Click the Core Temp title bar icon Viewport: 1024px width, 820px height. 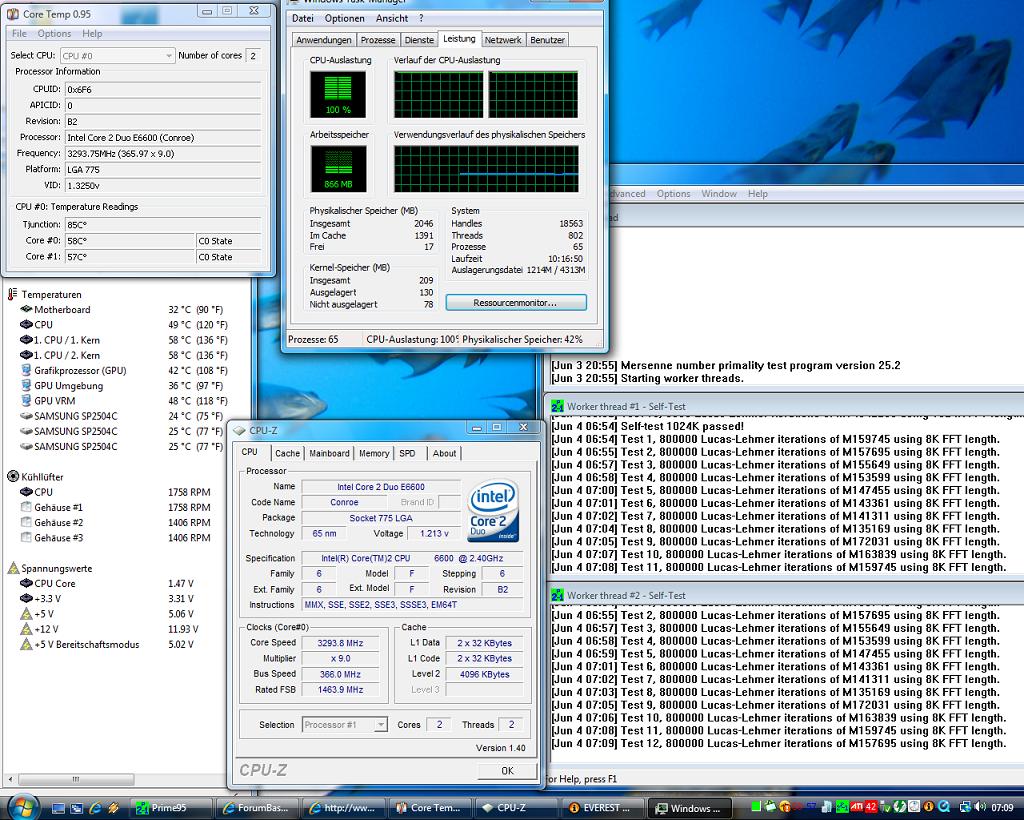[12, 14]
